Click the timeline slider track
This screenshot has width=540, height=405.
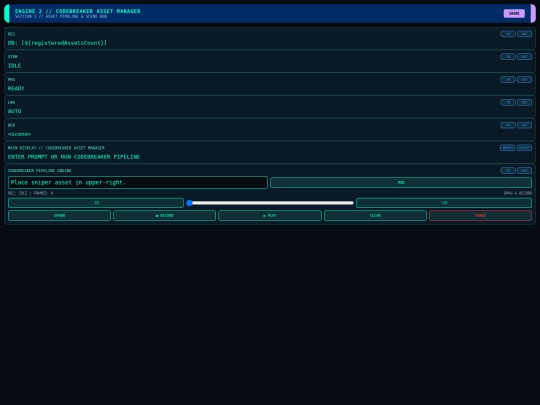pos(270,203)
